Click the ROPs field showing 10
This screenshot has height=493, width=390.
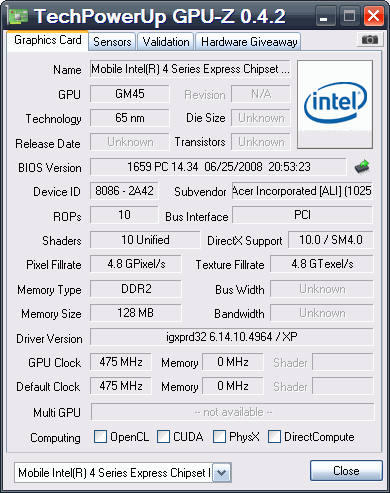click(x=124, y=215)
